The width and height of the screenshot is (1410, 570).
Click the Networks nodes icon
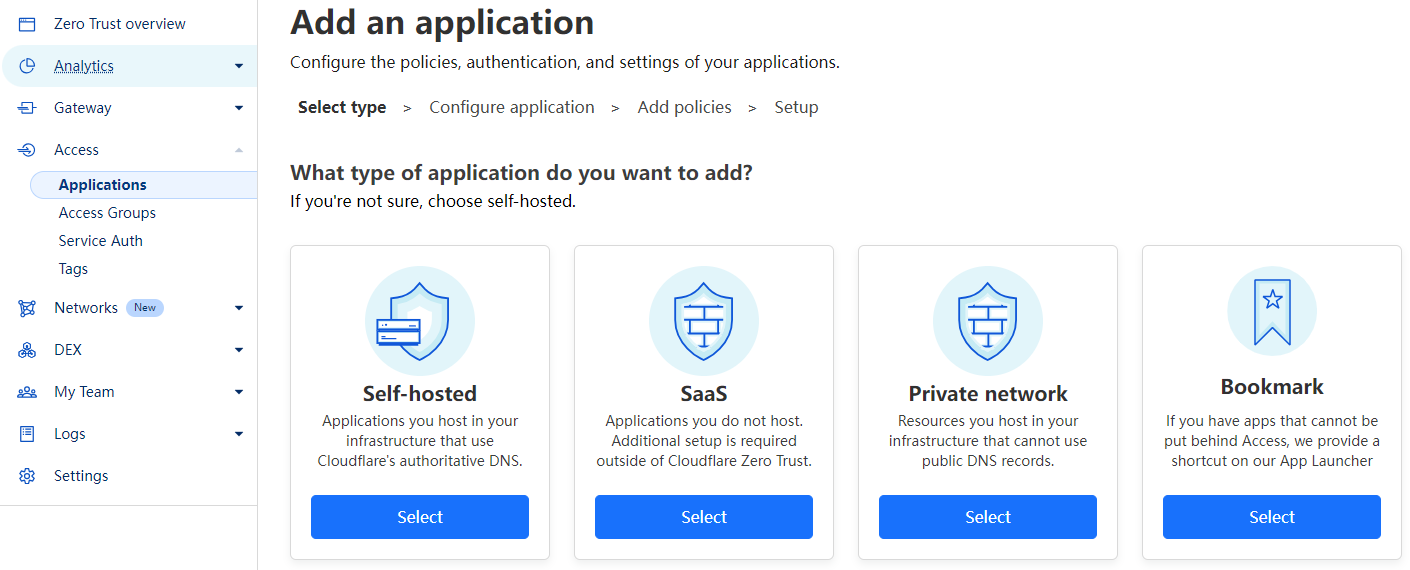pyautogui.click(x=27, y=308)
